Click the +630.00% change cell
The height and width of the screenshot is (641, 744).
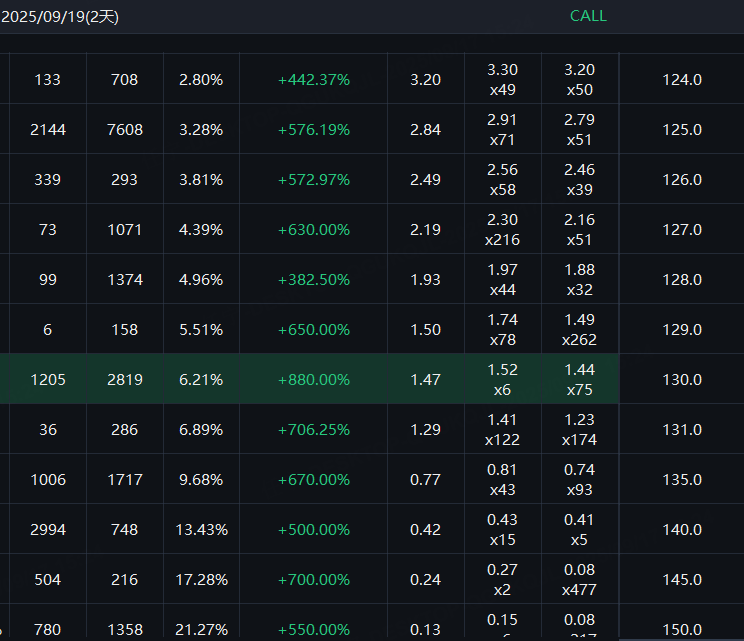[x=314, y=230]
